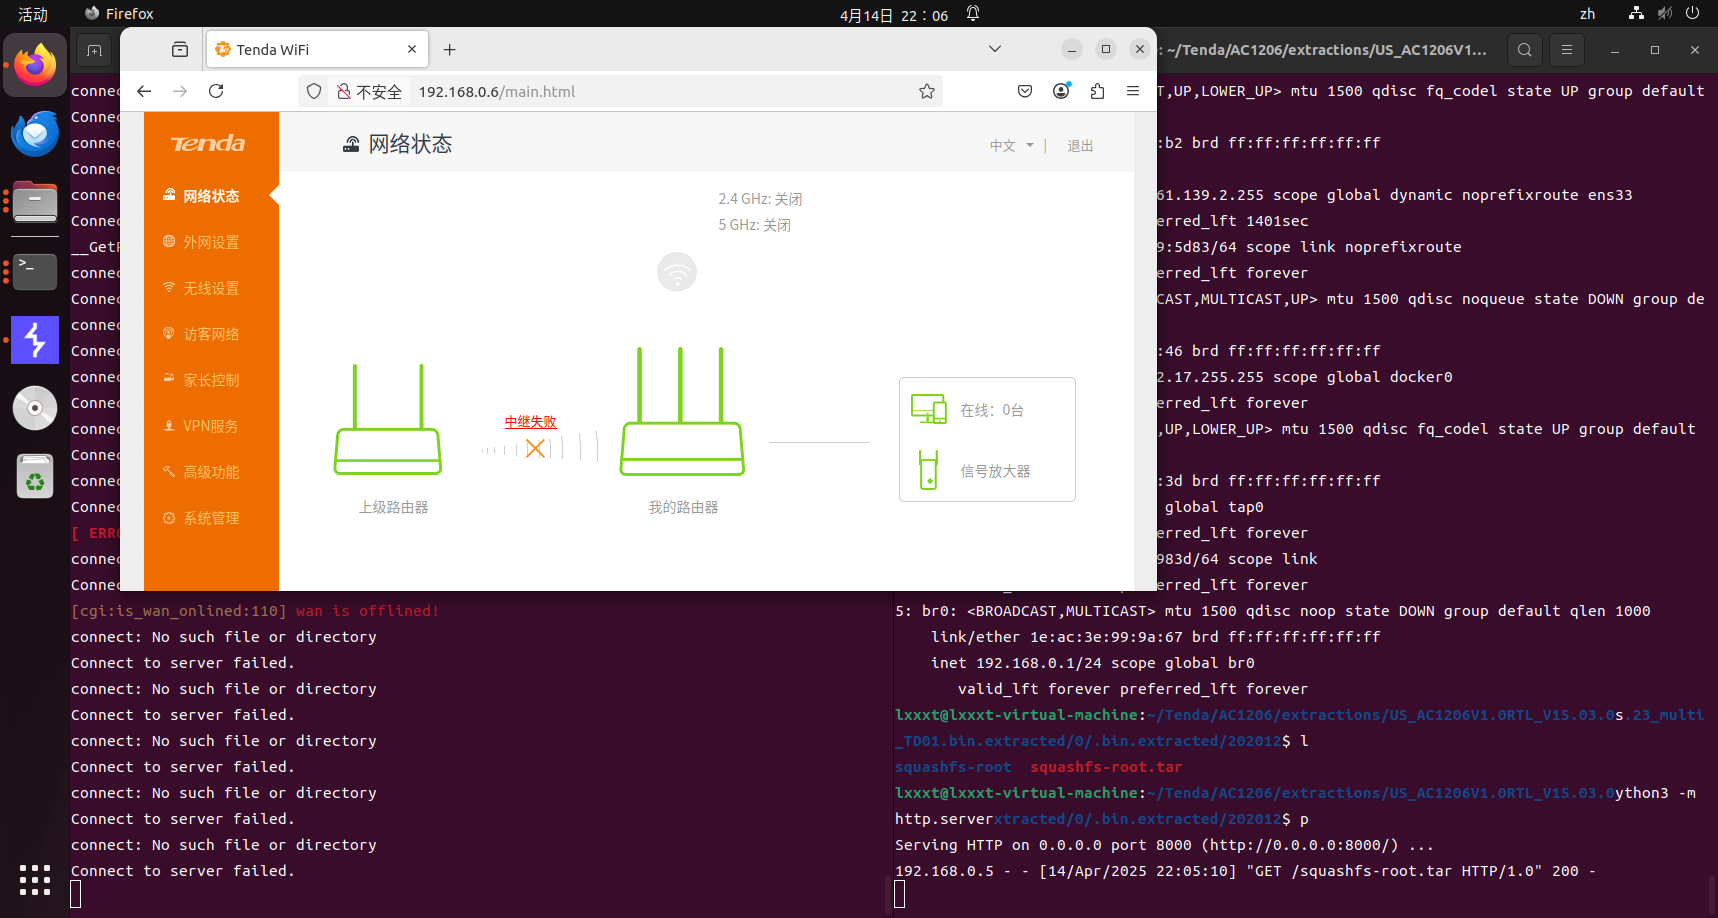Close the Tenda WiFi tab
This screenshot has width=1718, height=918.
pyautogui.click(x=412, y=49)
